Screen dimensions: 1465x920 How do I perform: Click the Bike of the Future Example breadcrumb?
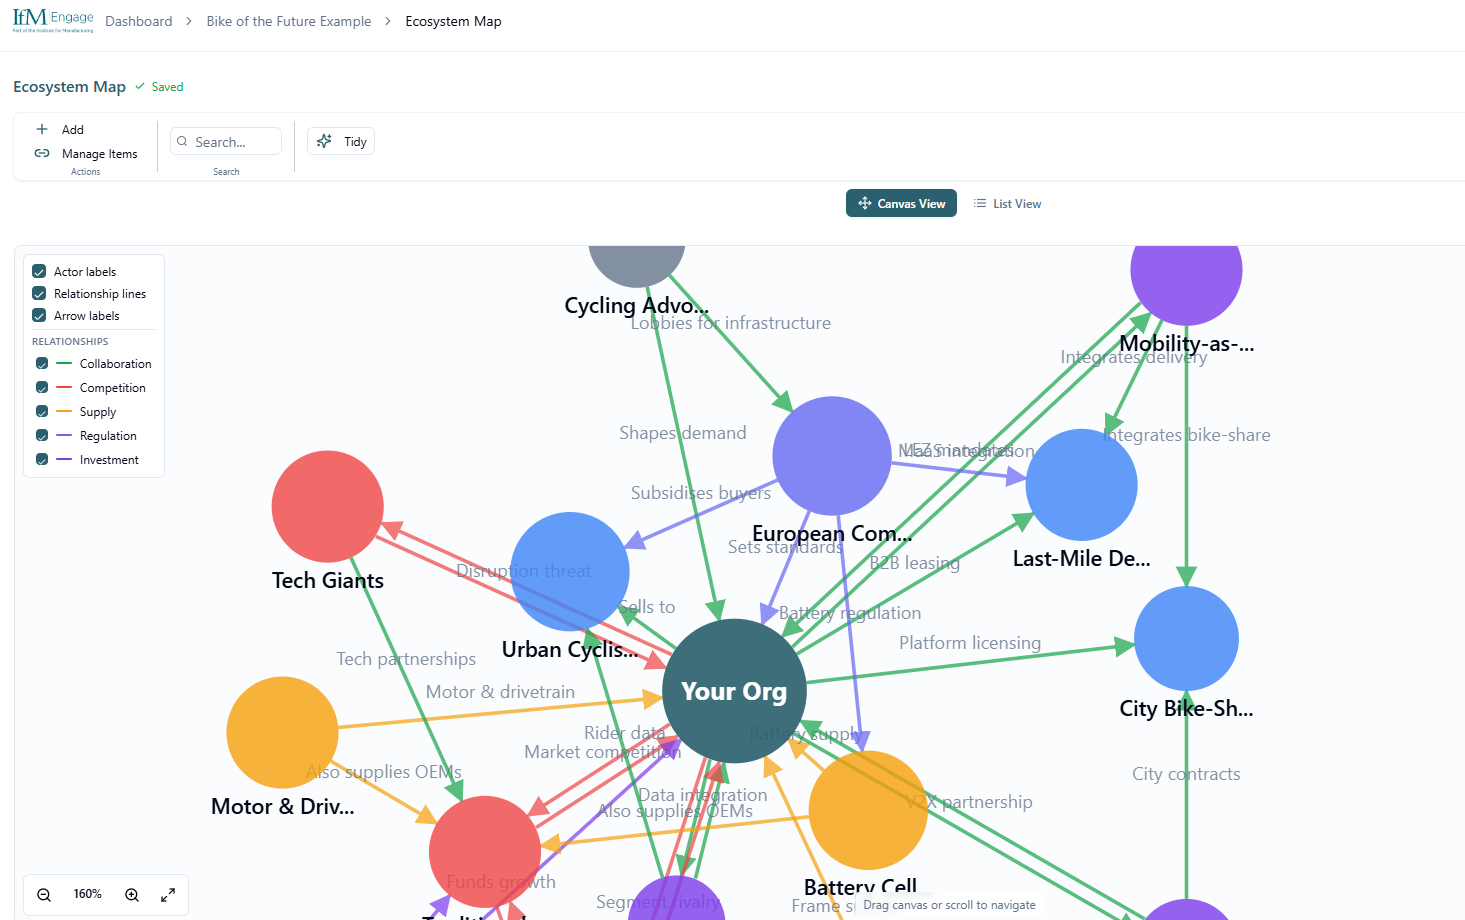coord(288,20)
